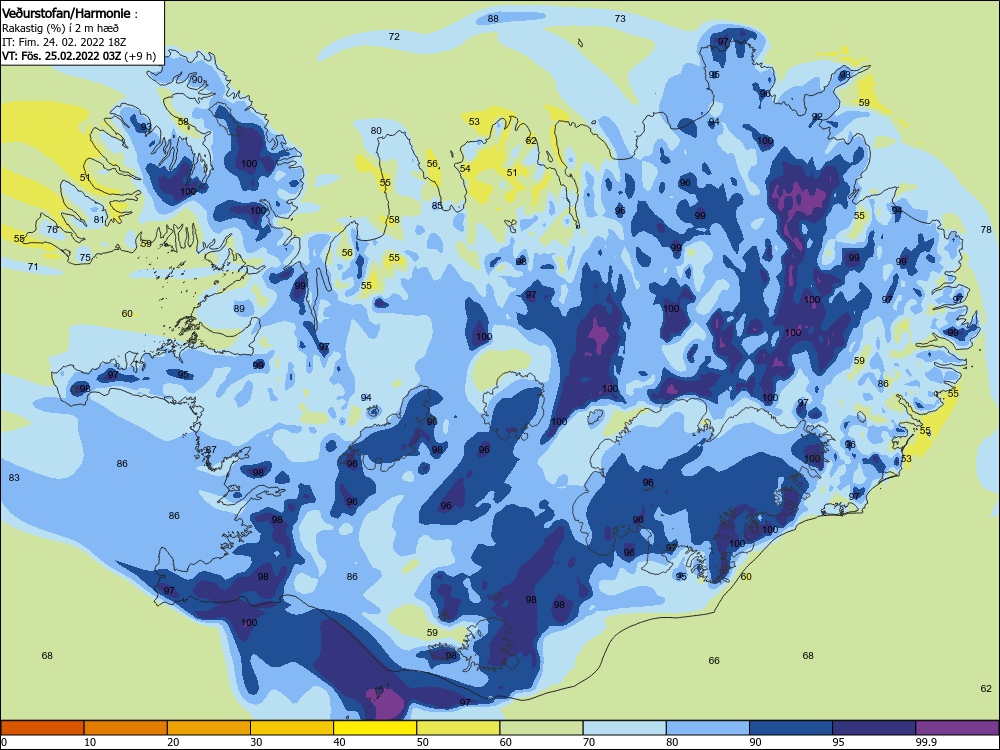Image resolution: width=1000 pixels, height=750 pixels.
Task: Click the indigo 95–99.9 legend swatch
Action: (x=874, y=728)
